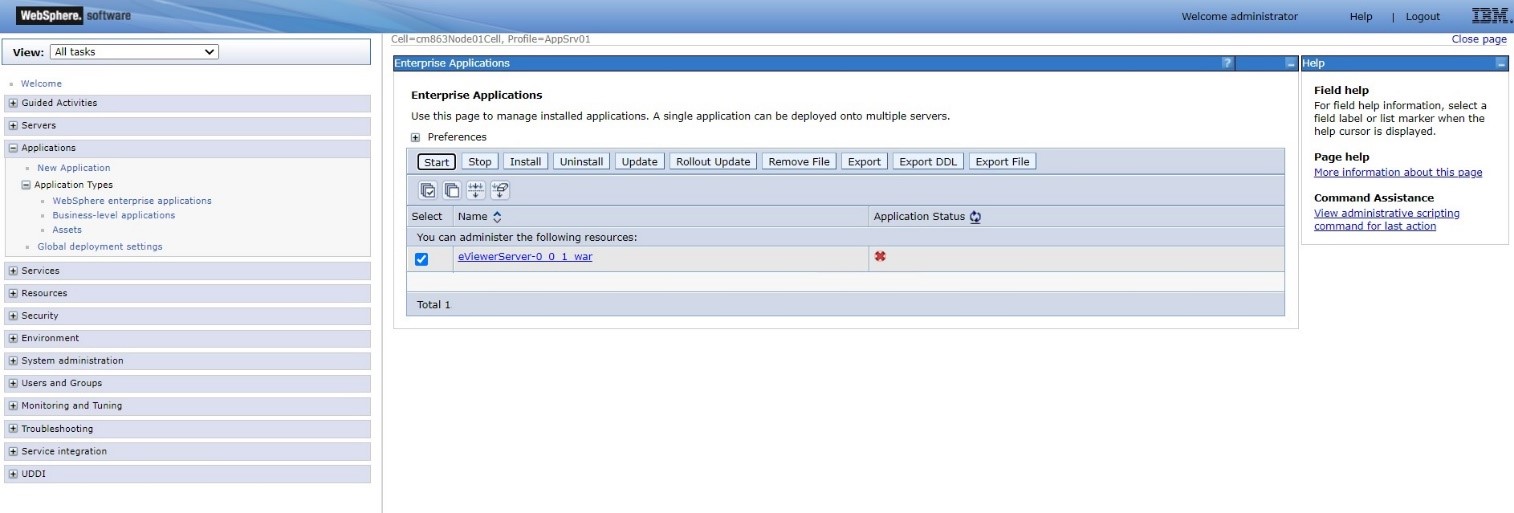Screen dimensions: 1514x513
Task: Click the Help link in header
Action: 1361,16
